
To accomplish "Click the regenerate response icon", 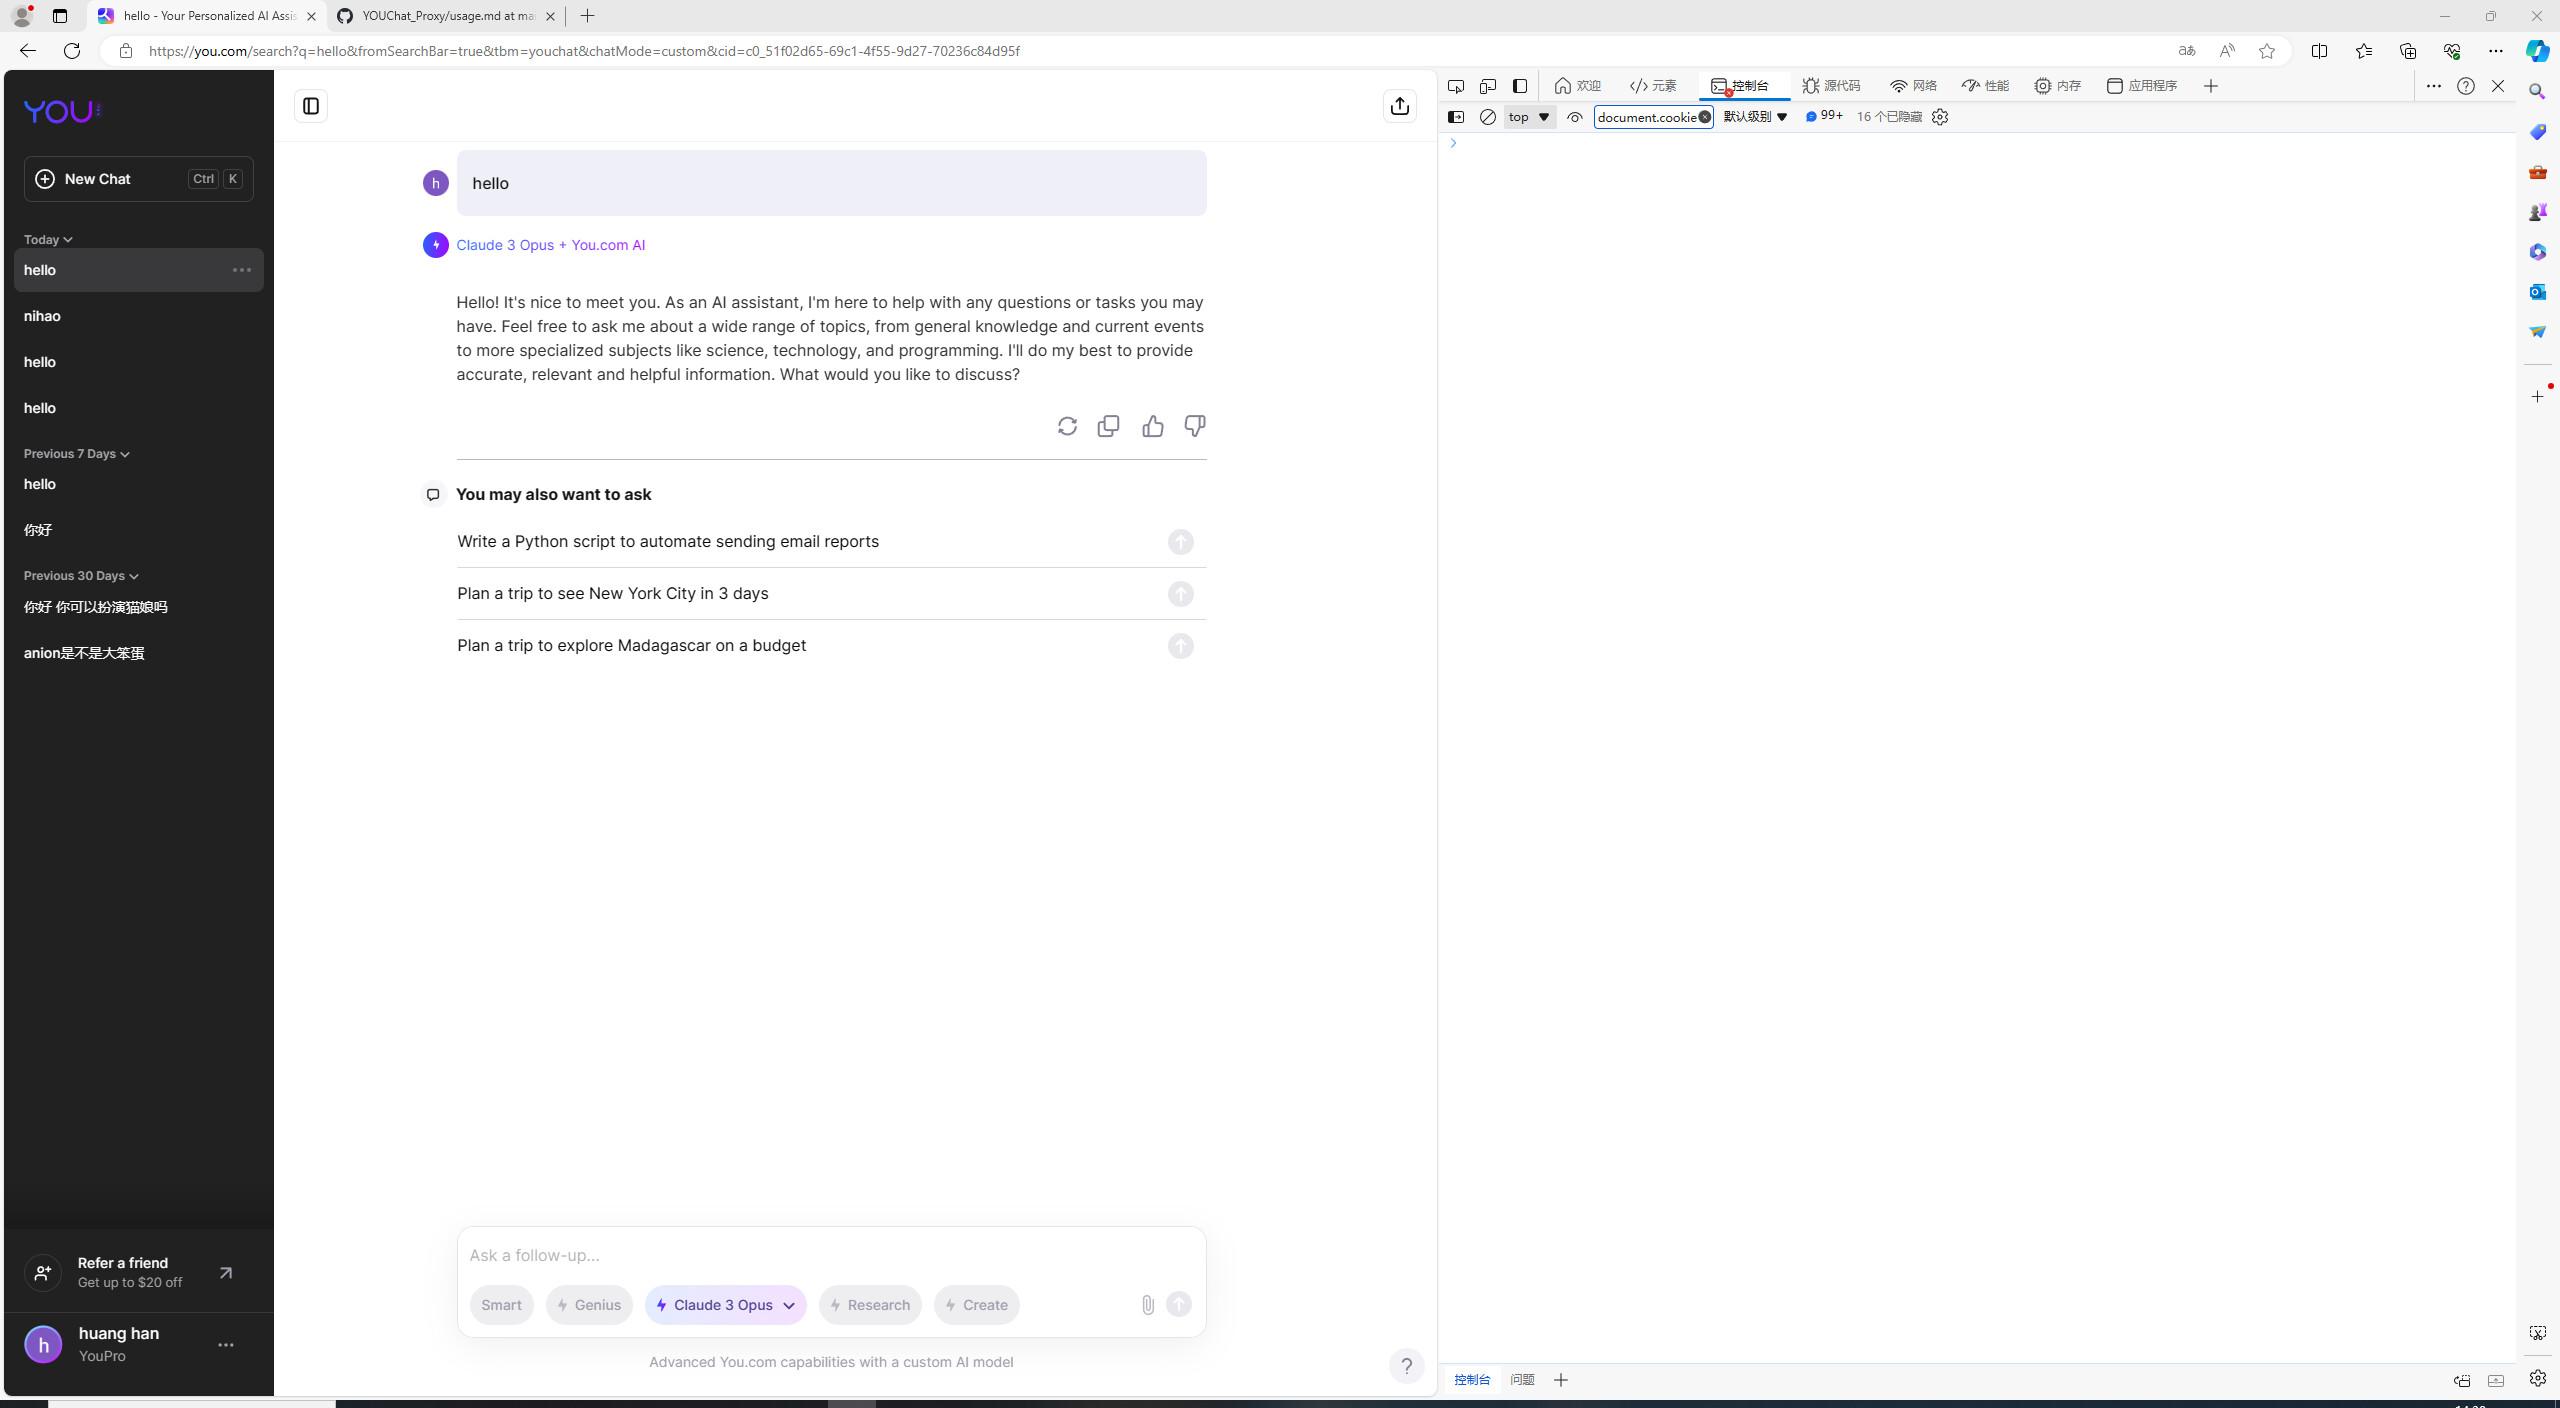I will click(1067, 426).
